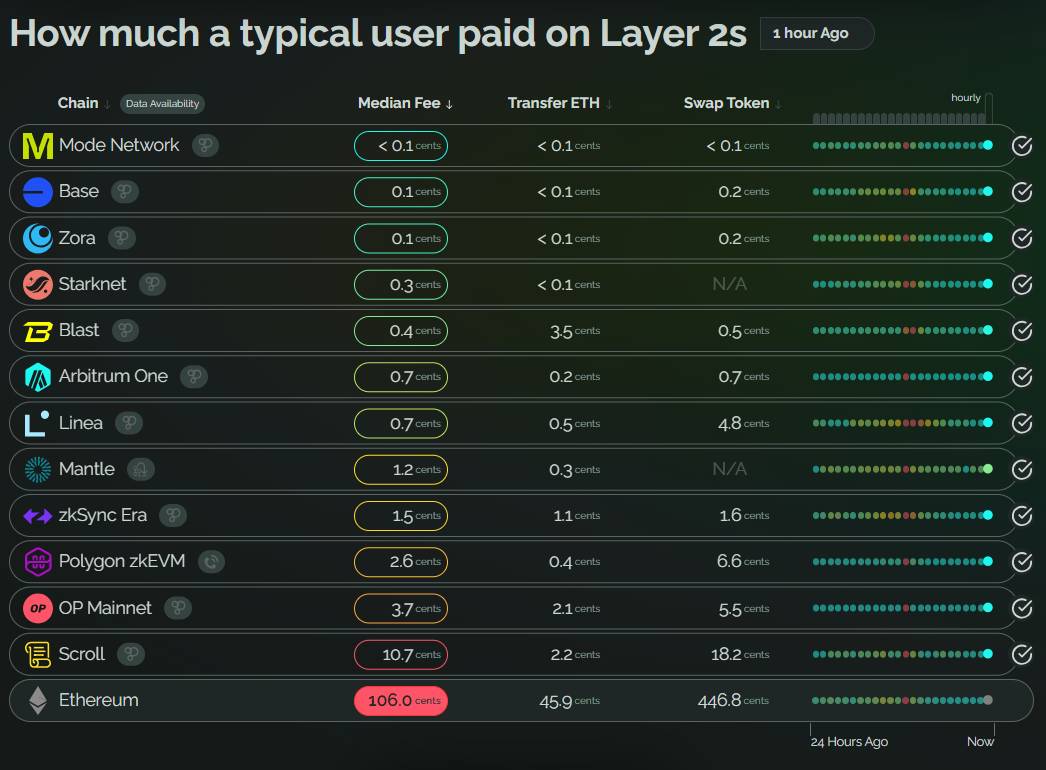Click Ethereum's 106.0 cents median fee pill

[401, 701]
